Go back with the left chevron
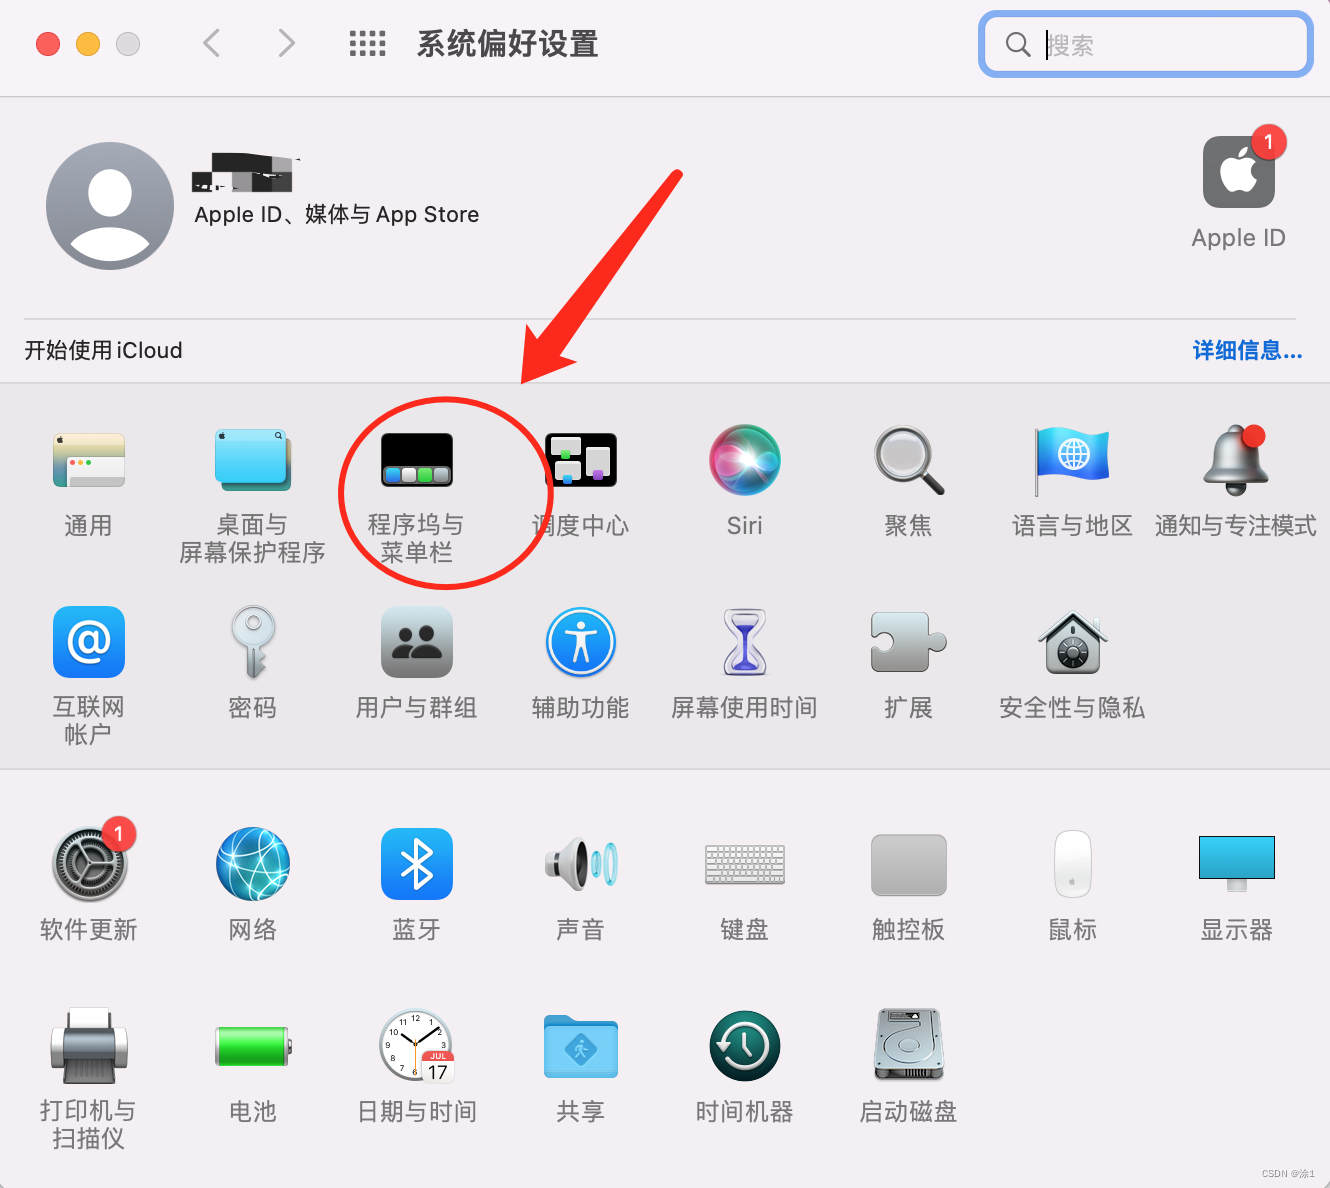Image resolution: width=1330 pixels, height=1188 pixels. 211,43
